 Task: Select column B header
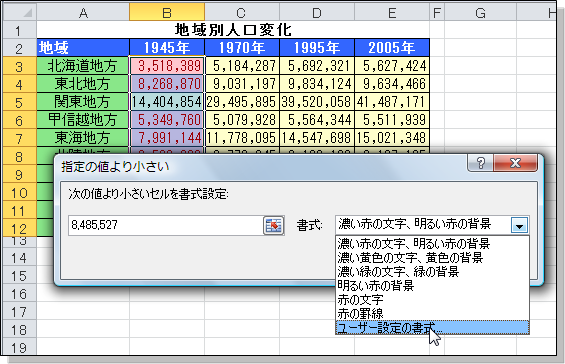pyautogui.click(x=167, y=12)
